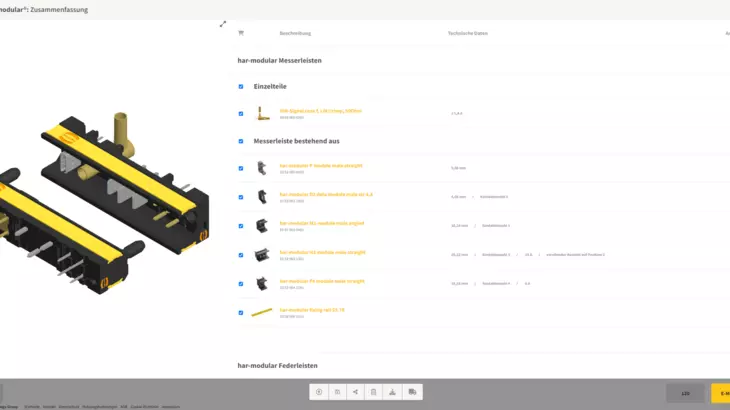Uncheck the D3 data module checkbox
Image resolution: width=730 pixels, height=410 pixels.
[x=241, y=197]
